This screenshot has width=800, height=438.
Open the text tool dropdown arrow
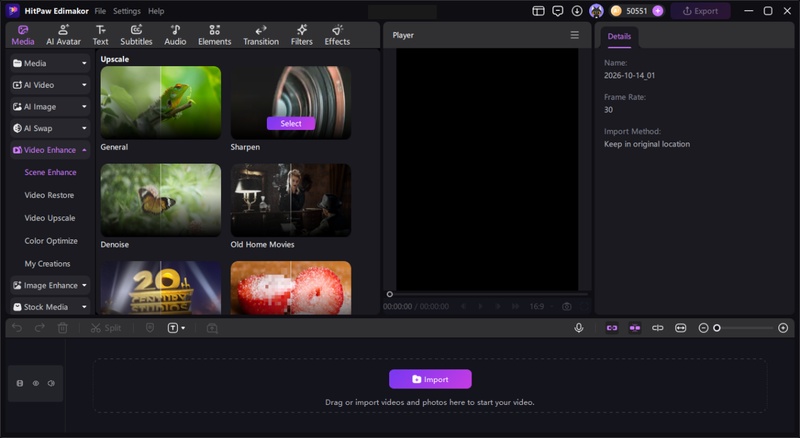click(x=183, y=328)
